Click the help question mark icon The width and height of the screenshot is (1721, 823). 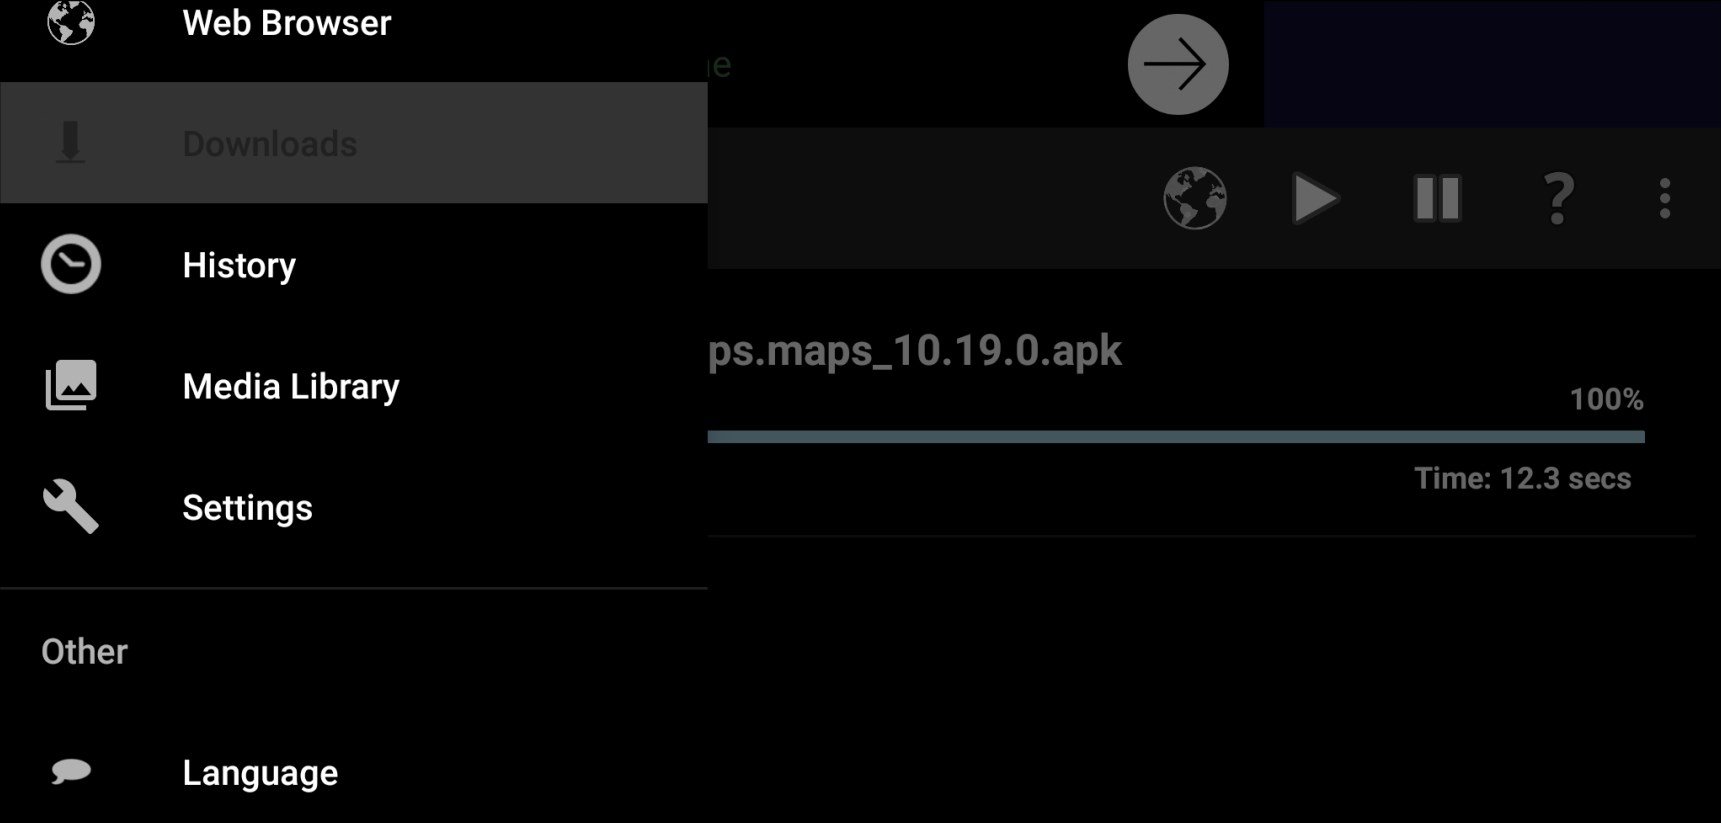pos(1558,198)
